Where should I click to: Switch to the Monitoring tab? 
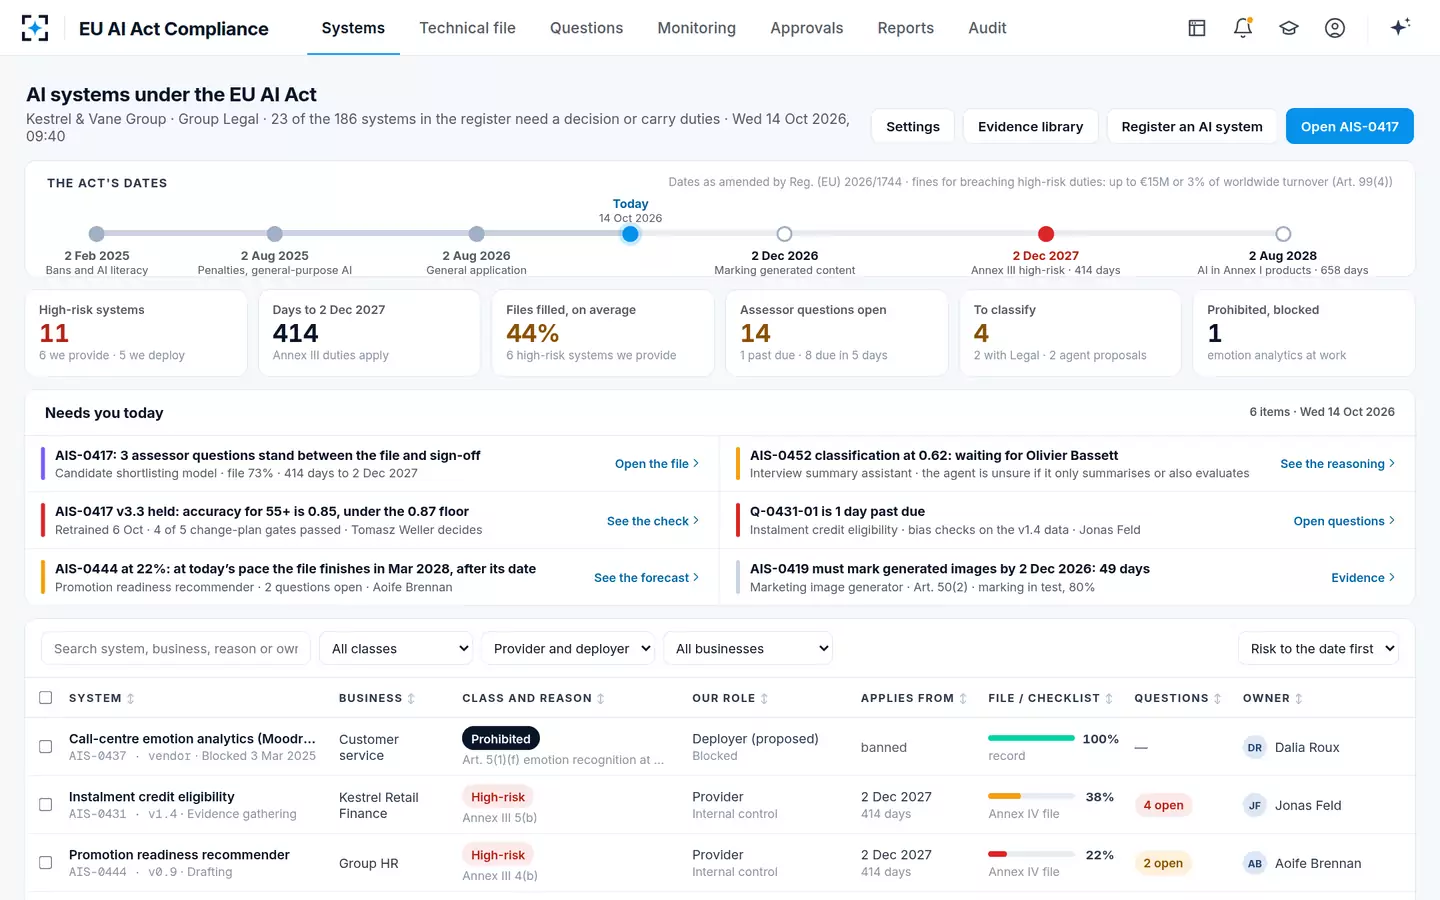point(696,28)
